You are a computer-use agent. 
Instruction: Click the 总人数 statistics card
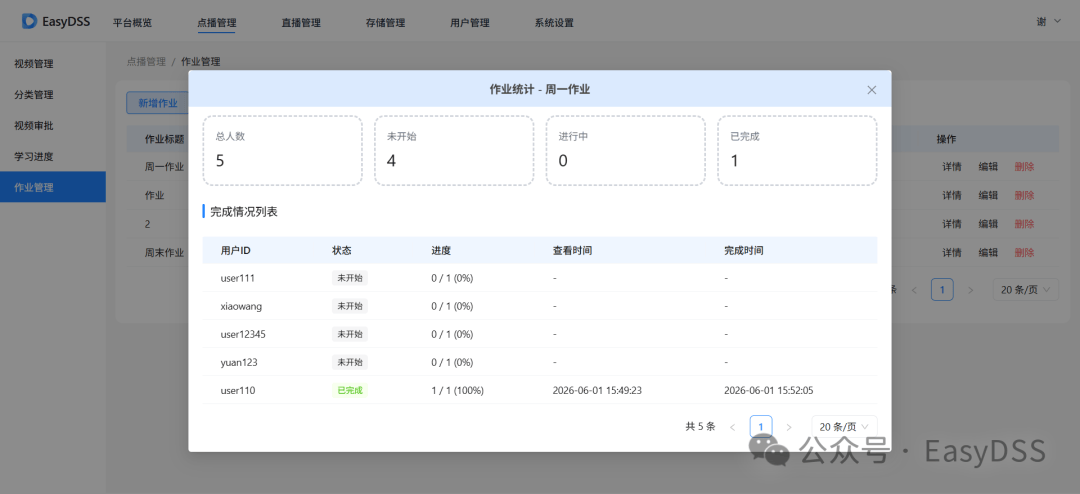(x=282, y=150)
